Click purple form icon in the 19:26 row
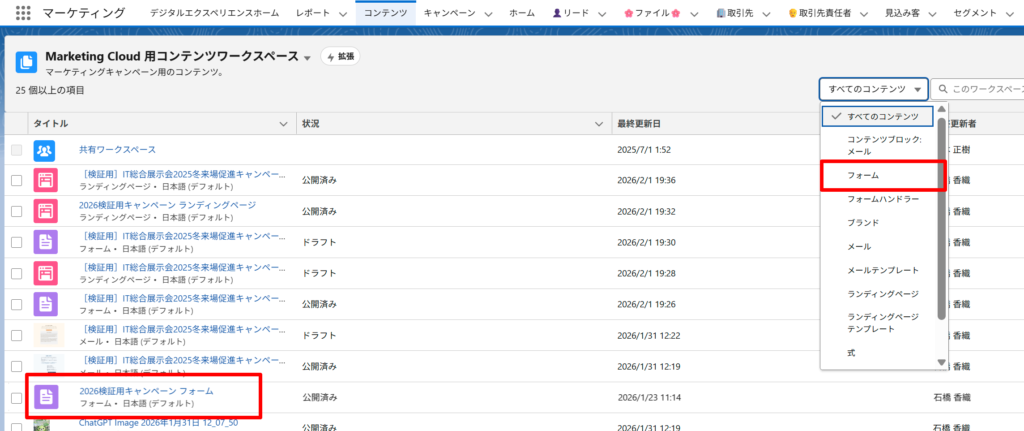Image resolution: width=1024 pixels, height=431 pixels. [x=45, y=304]
